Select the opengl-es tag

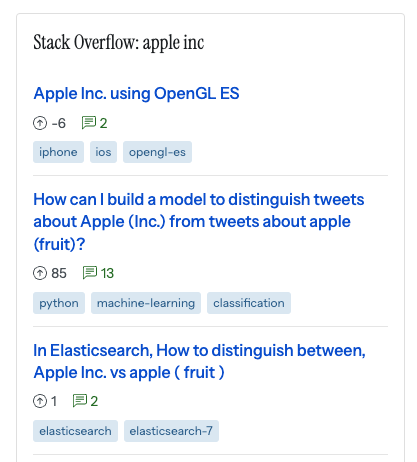(x=157, y=152)
